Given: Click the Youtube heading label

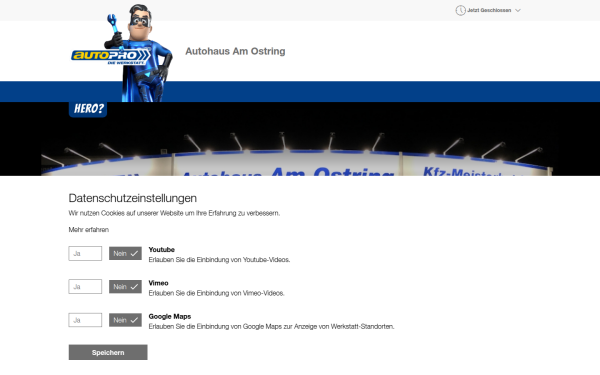Looking at the screenshot, I should point(161,249).
